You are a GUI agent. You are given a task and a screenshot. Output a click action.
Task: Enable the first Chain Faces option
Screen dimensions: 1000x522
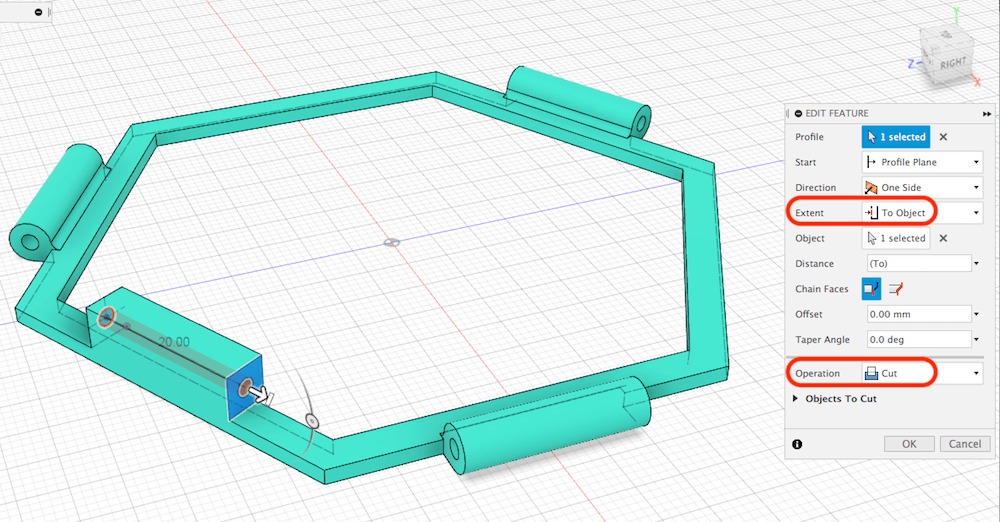(871, 289)
